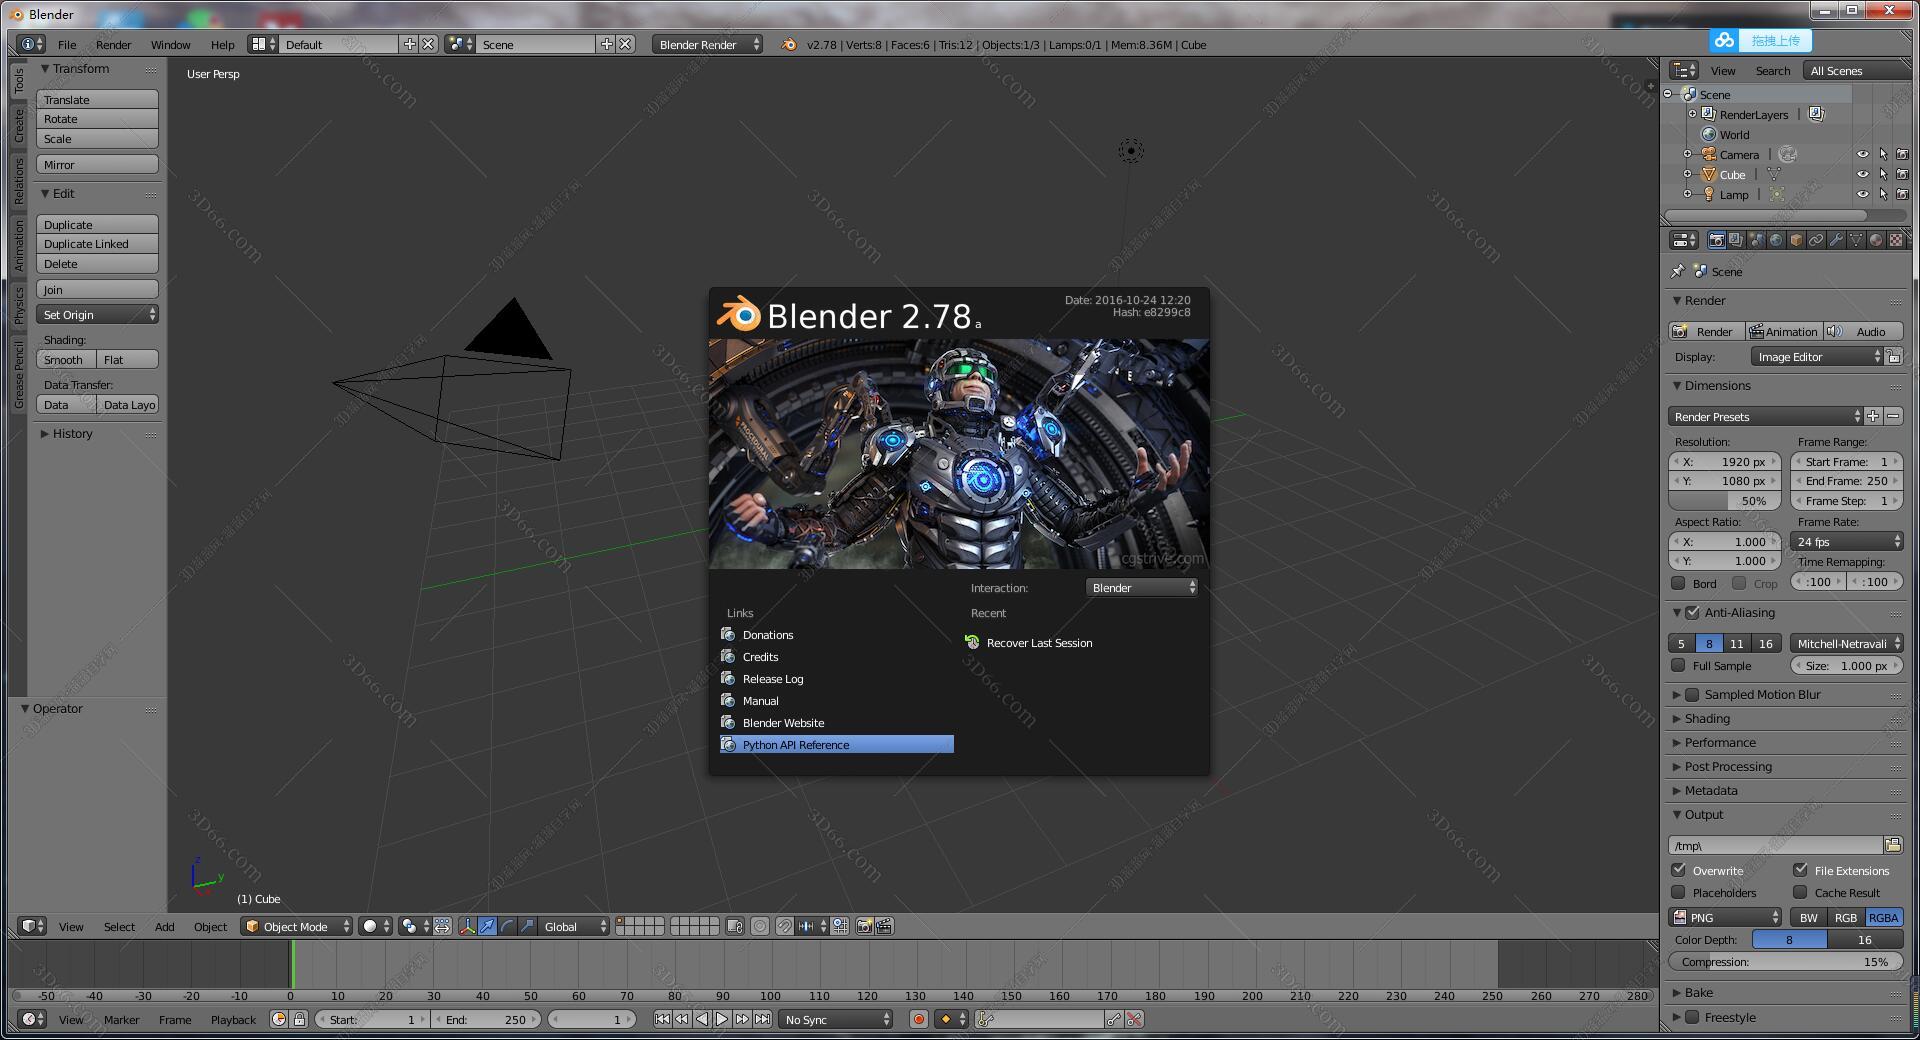The height and width of the screenshot is (1040, 1920).
Task: Open the Window menu in top header
Action: [x=170, y=45]
